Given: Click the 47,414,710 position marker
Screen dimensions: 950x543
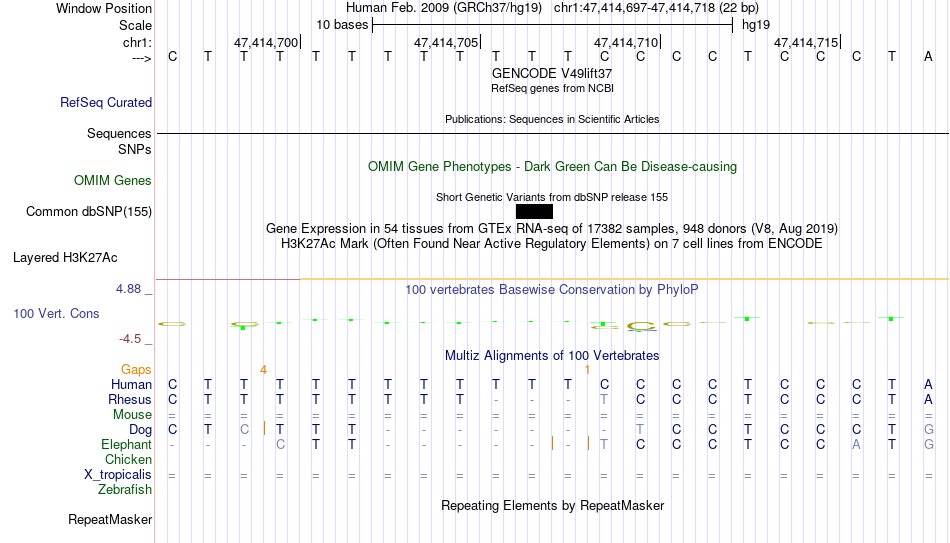Looking at the screenshot, I should coord(626,42).
